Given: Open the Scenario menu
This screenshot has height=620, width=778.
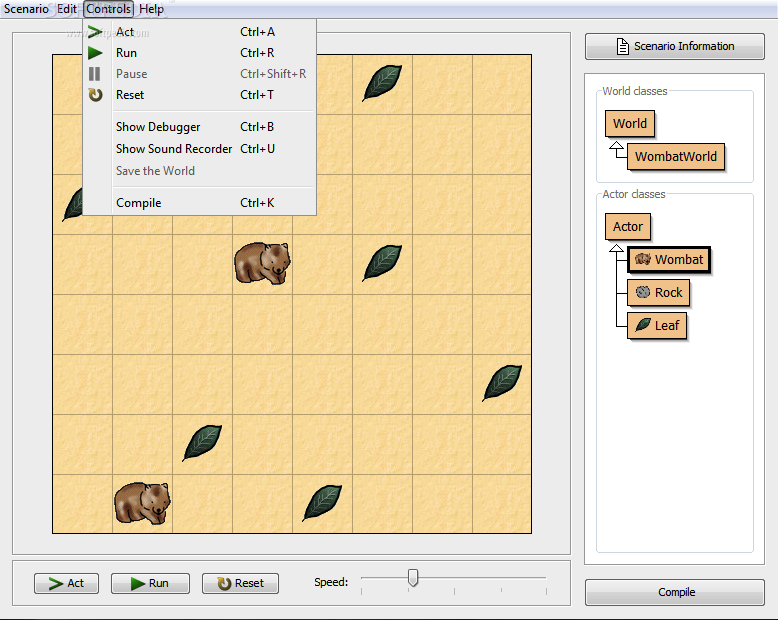Looking at the screenshot, I should [26, 9].
